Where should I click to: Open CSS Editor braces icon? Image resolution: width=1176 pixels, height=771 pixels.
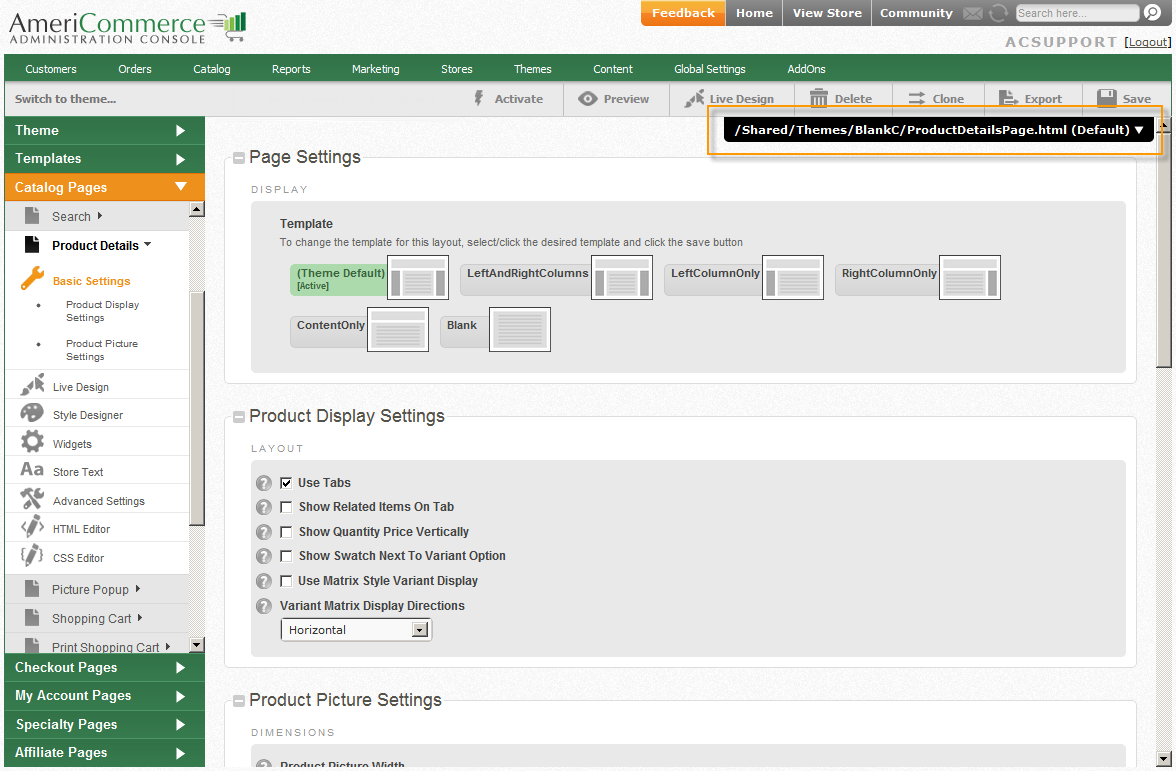click(32, 556)
